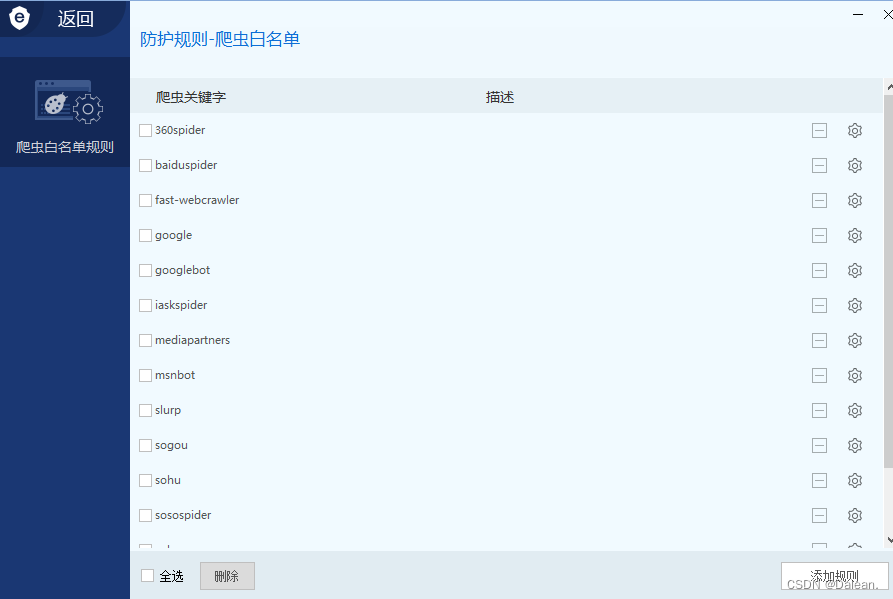Open settings gear for sosospider
The height and width of the screenshot is (599, 893).
854,516
